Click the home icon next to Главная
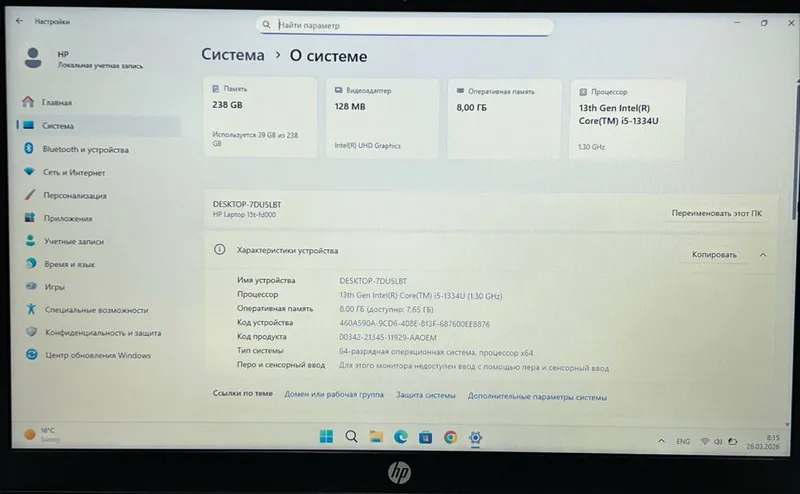800x494 pixels. tap(29, 102)
